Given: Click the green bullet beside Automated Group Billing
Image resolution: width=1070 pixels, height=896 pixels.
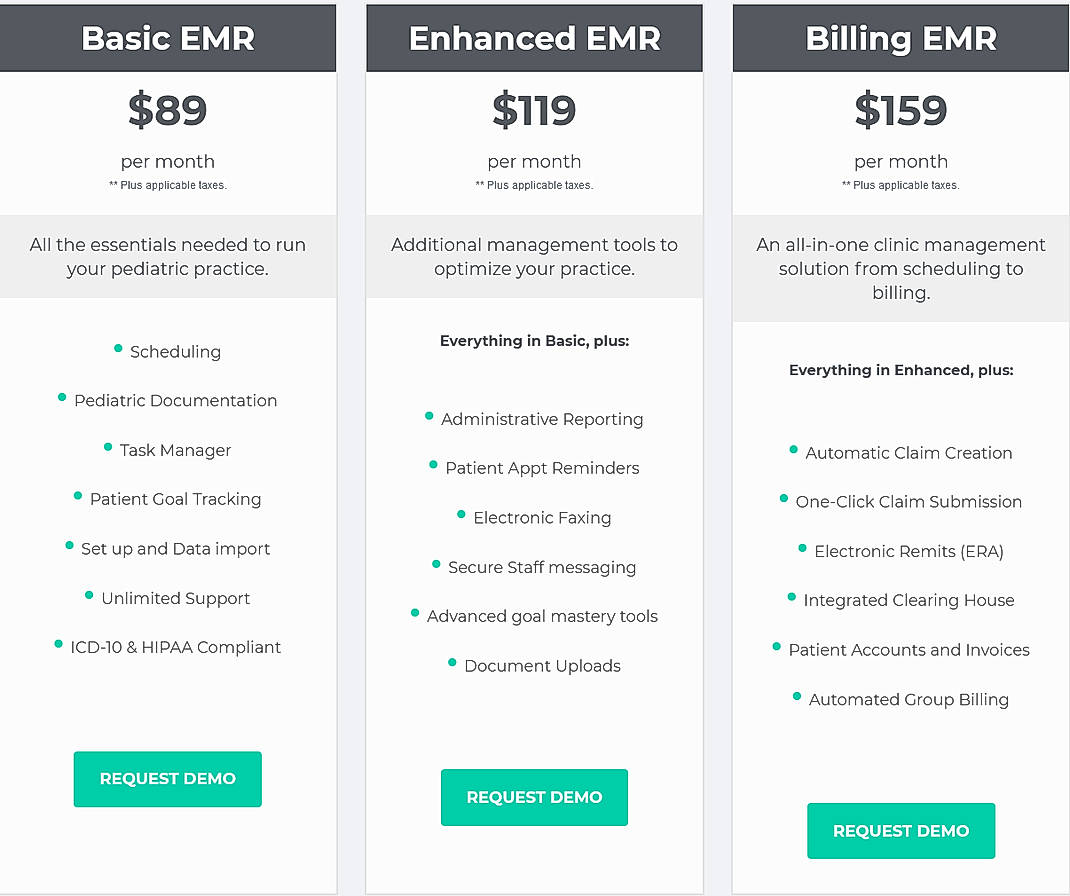Looking at the screenshot, I should (796, 698).
